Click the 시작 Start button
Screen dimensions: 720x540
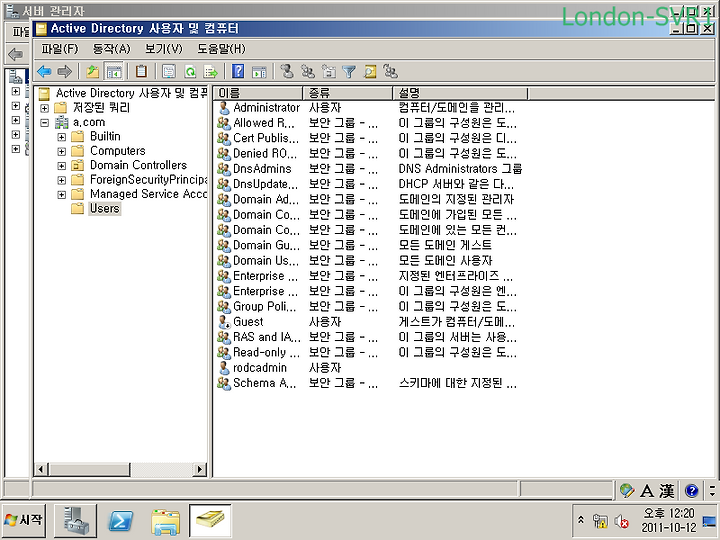(x=24, y=520)
